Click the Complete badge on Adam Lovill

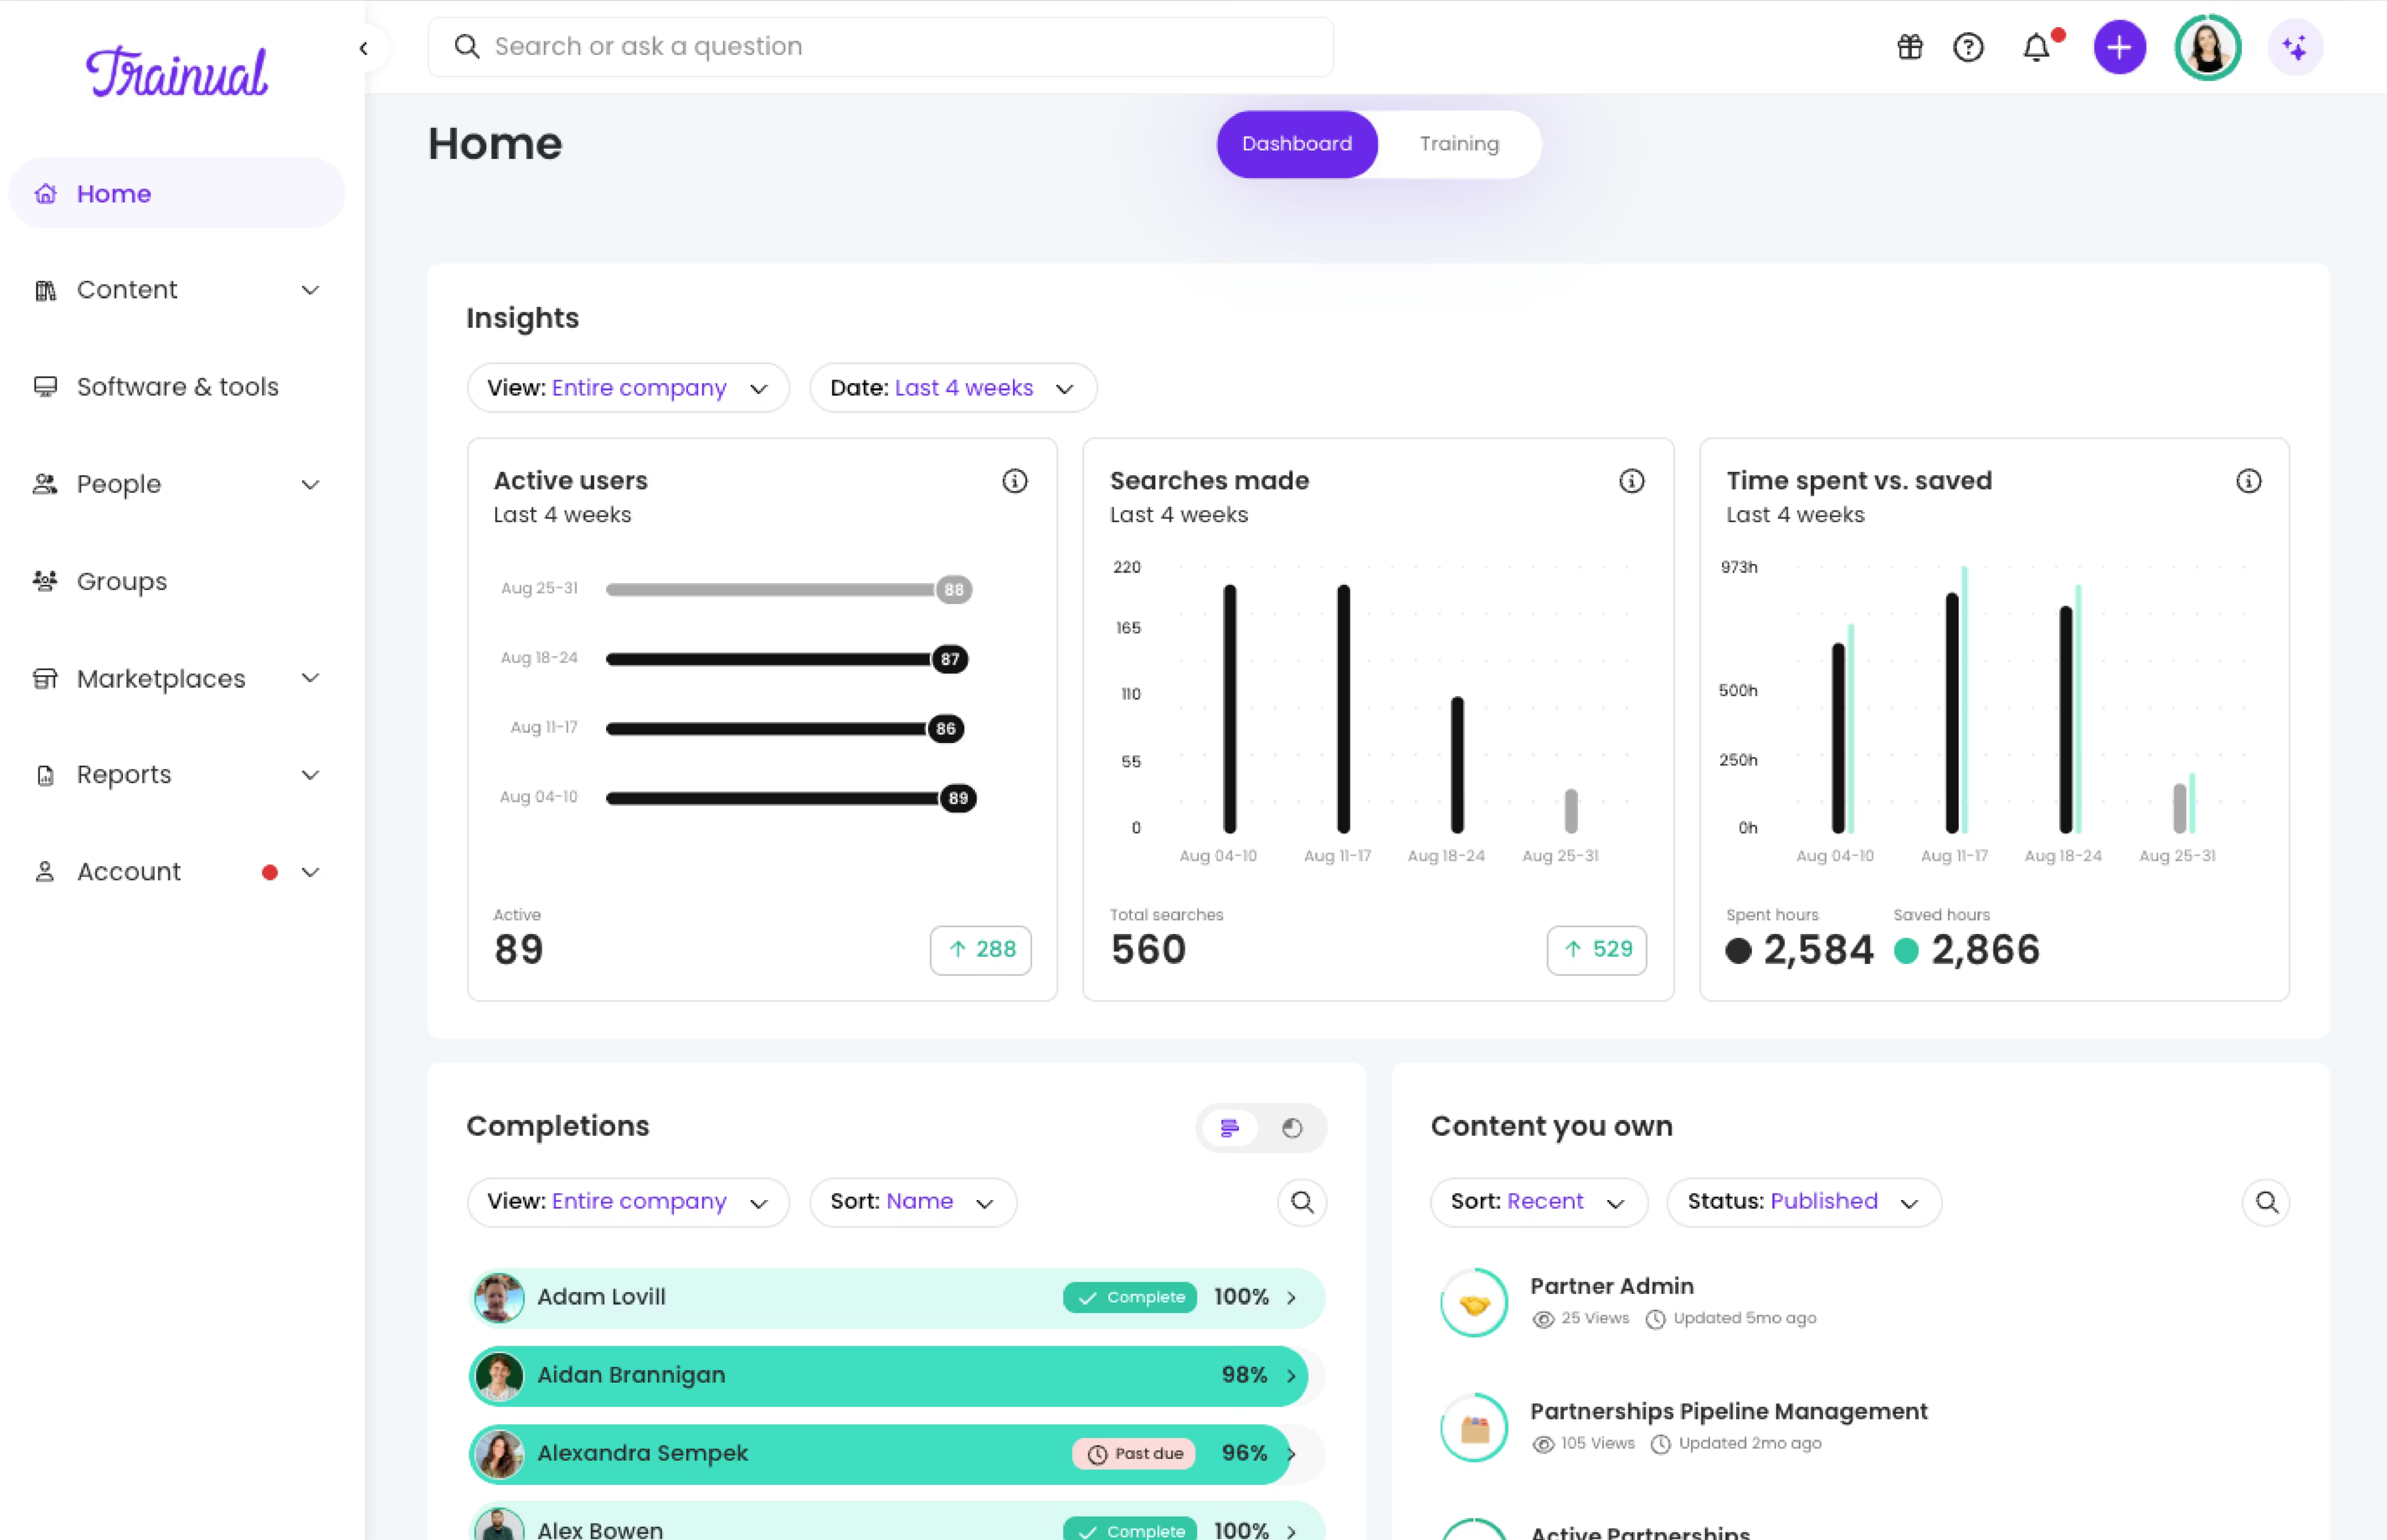1130,1298
